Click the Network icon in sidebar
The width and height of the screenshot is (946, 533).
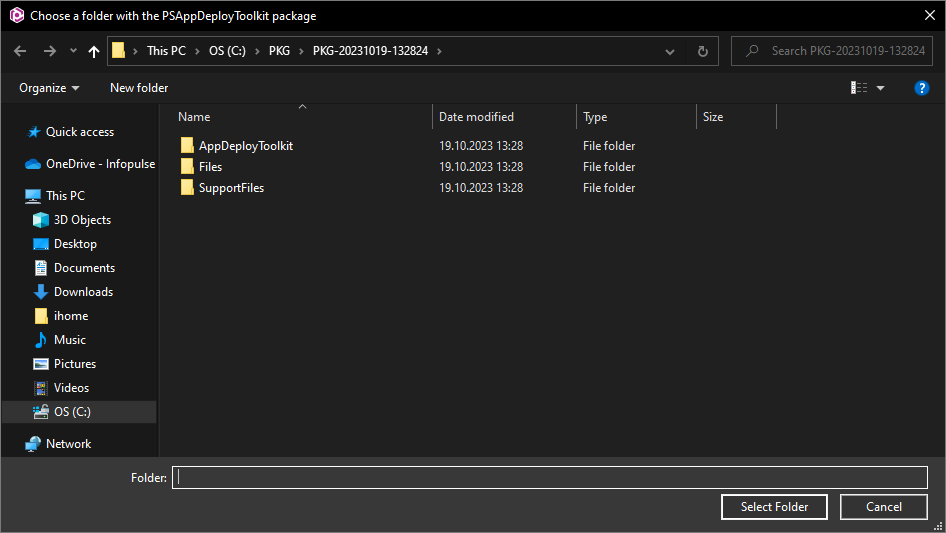[33, 444]
